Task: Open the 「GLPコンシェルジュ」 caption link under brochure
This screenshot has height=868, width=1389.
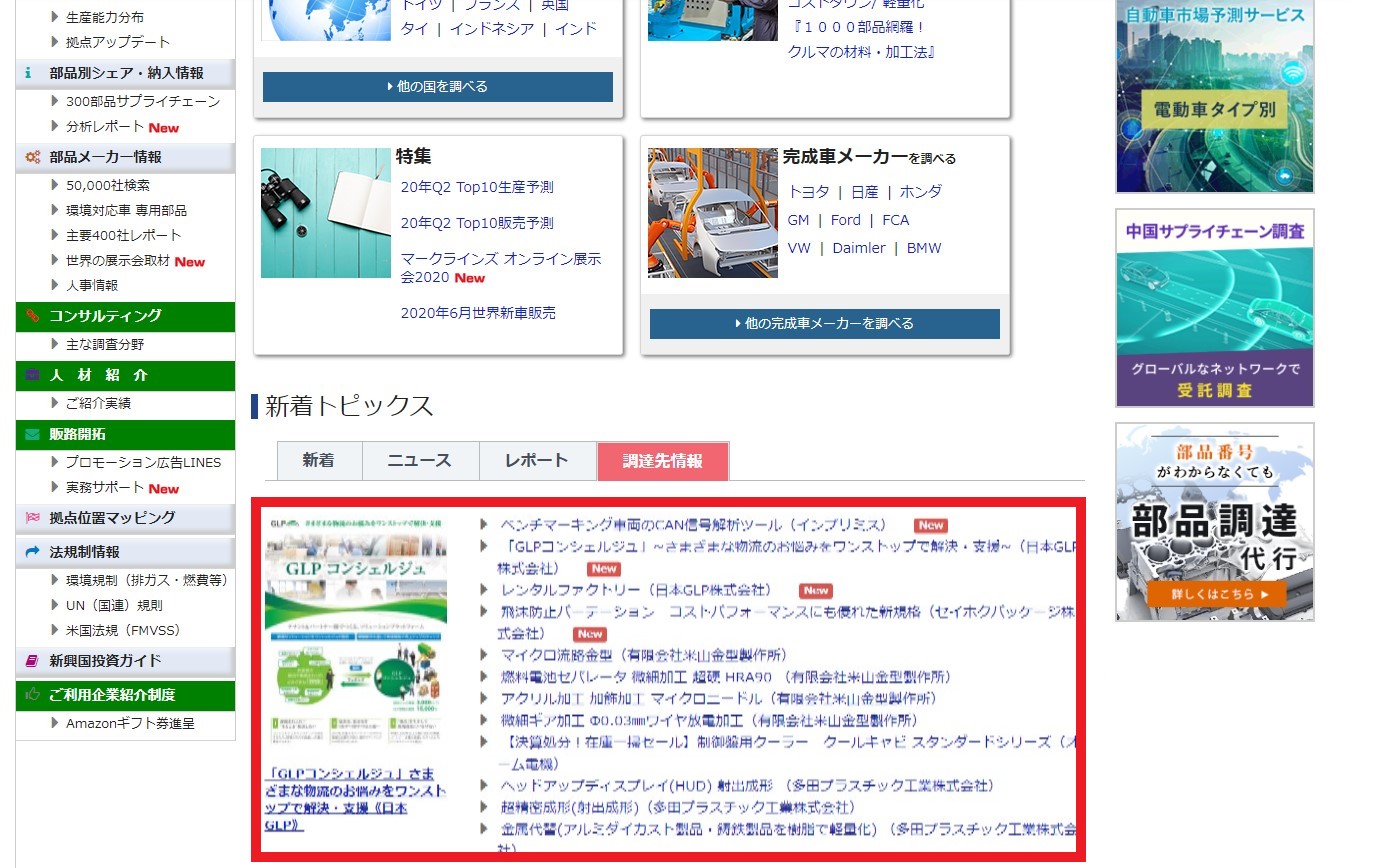Action: (x=355, y=800)
